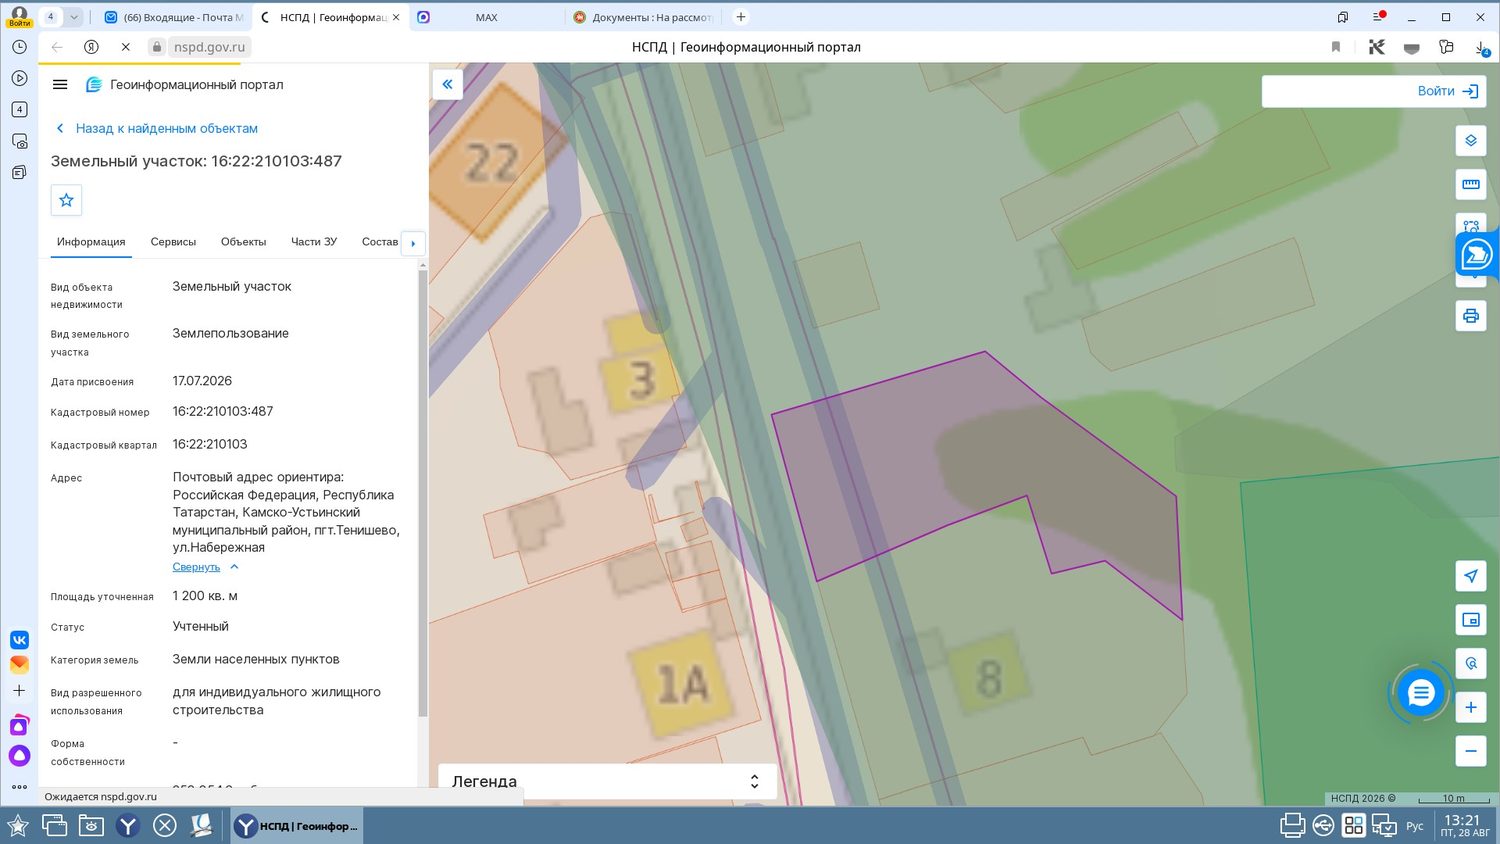
Task: Select the ruler measurement tool
Action: coord(1471,184)
